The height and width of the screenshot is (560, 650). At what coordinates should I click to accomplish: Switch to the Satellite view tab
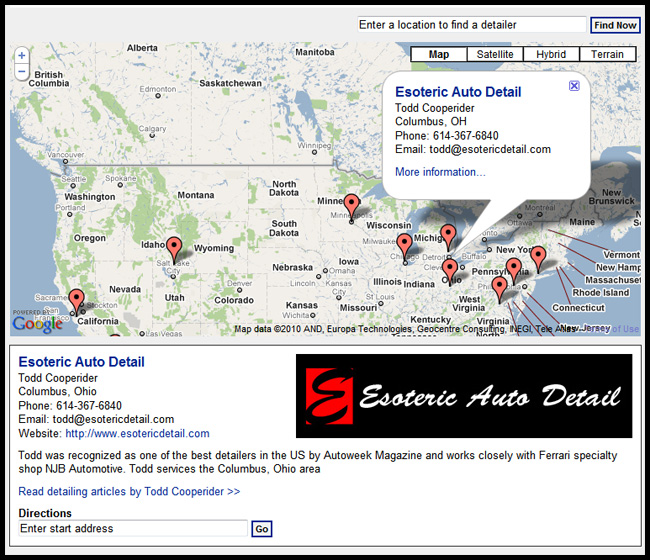[495, 54]
